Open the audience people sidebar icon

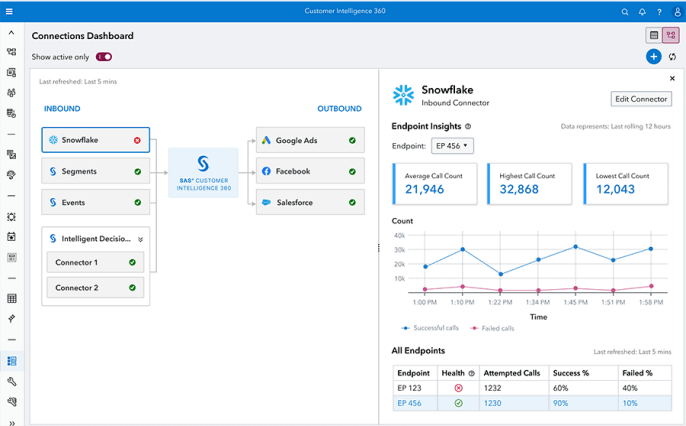coord(12,92)
